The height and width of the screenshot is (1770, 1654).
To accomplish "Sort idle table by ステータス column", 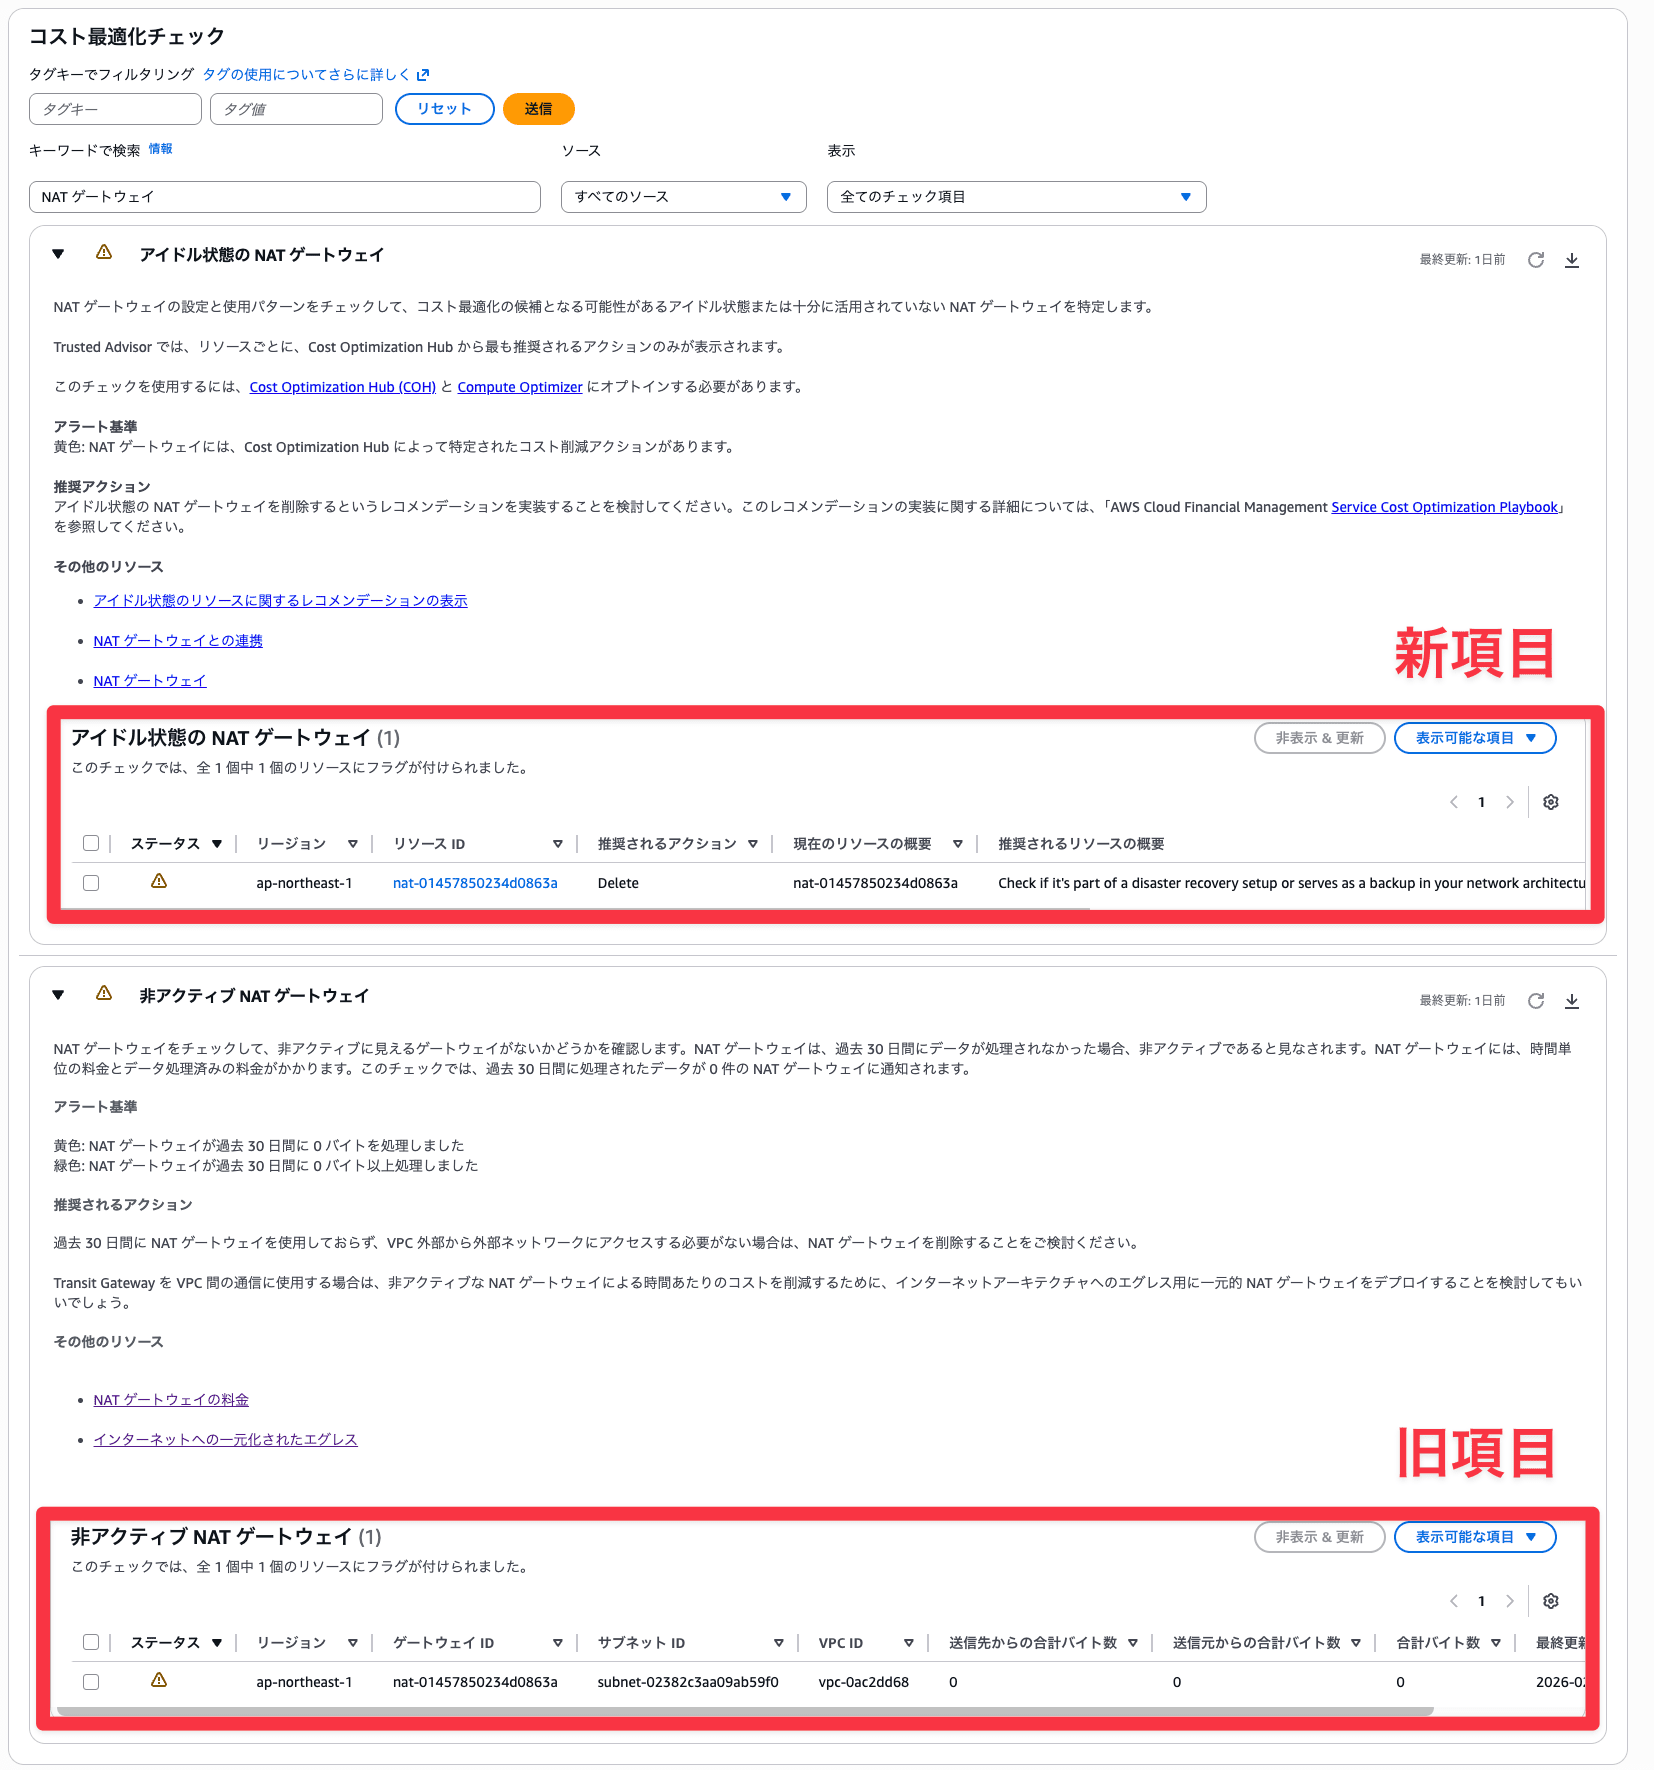I will point(217,844).
